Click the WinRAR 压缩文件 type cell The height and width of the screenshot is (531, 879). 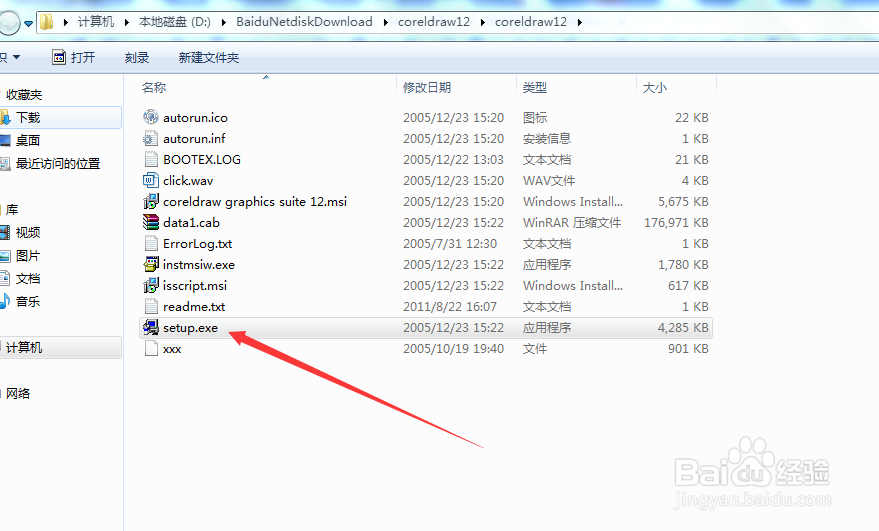coord(572,223)
